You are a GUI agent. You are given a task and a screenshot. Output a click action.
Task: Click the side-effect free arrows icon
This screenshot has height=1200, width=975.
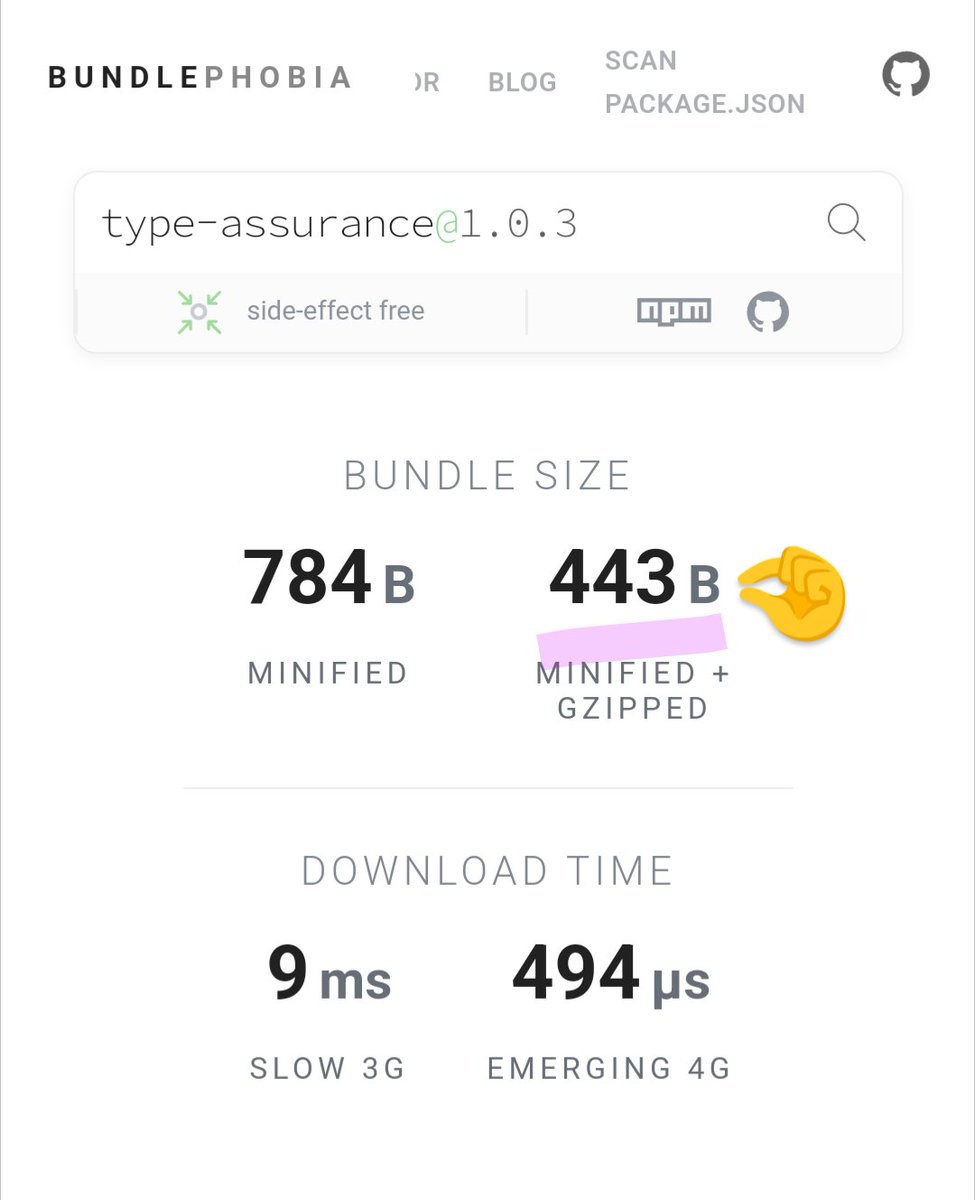[x=199, y=312]
